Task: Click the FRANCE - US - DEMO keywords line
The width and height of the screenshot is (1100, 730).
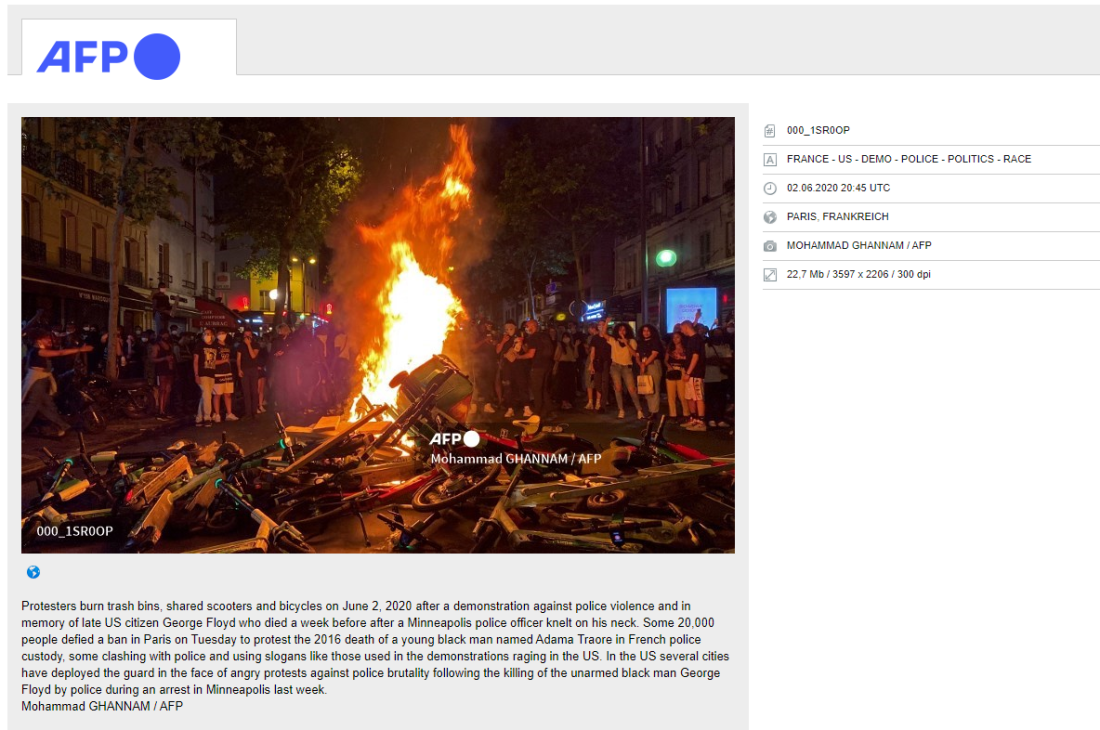Action: click(908, 159)
